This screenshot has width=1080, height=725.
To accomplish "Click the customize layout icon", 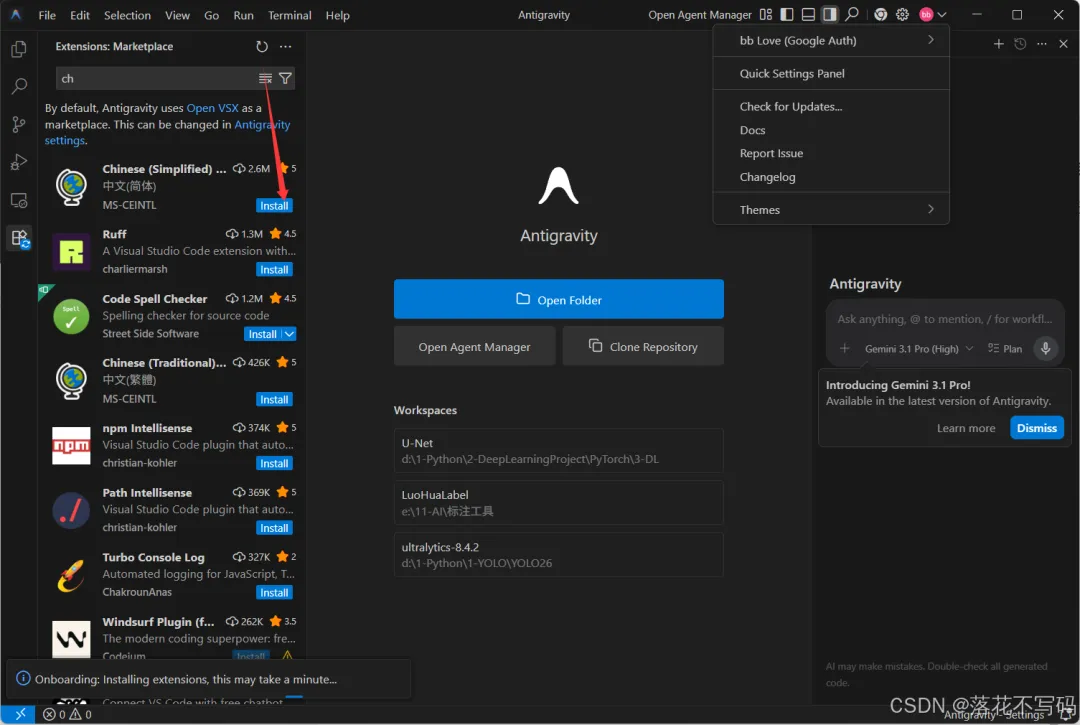I will pyautogui.click(x=766, y=14).
